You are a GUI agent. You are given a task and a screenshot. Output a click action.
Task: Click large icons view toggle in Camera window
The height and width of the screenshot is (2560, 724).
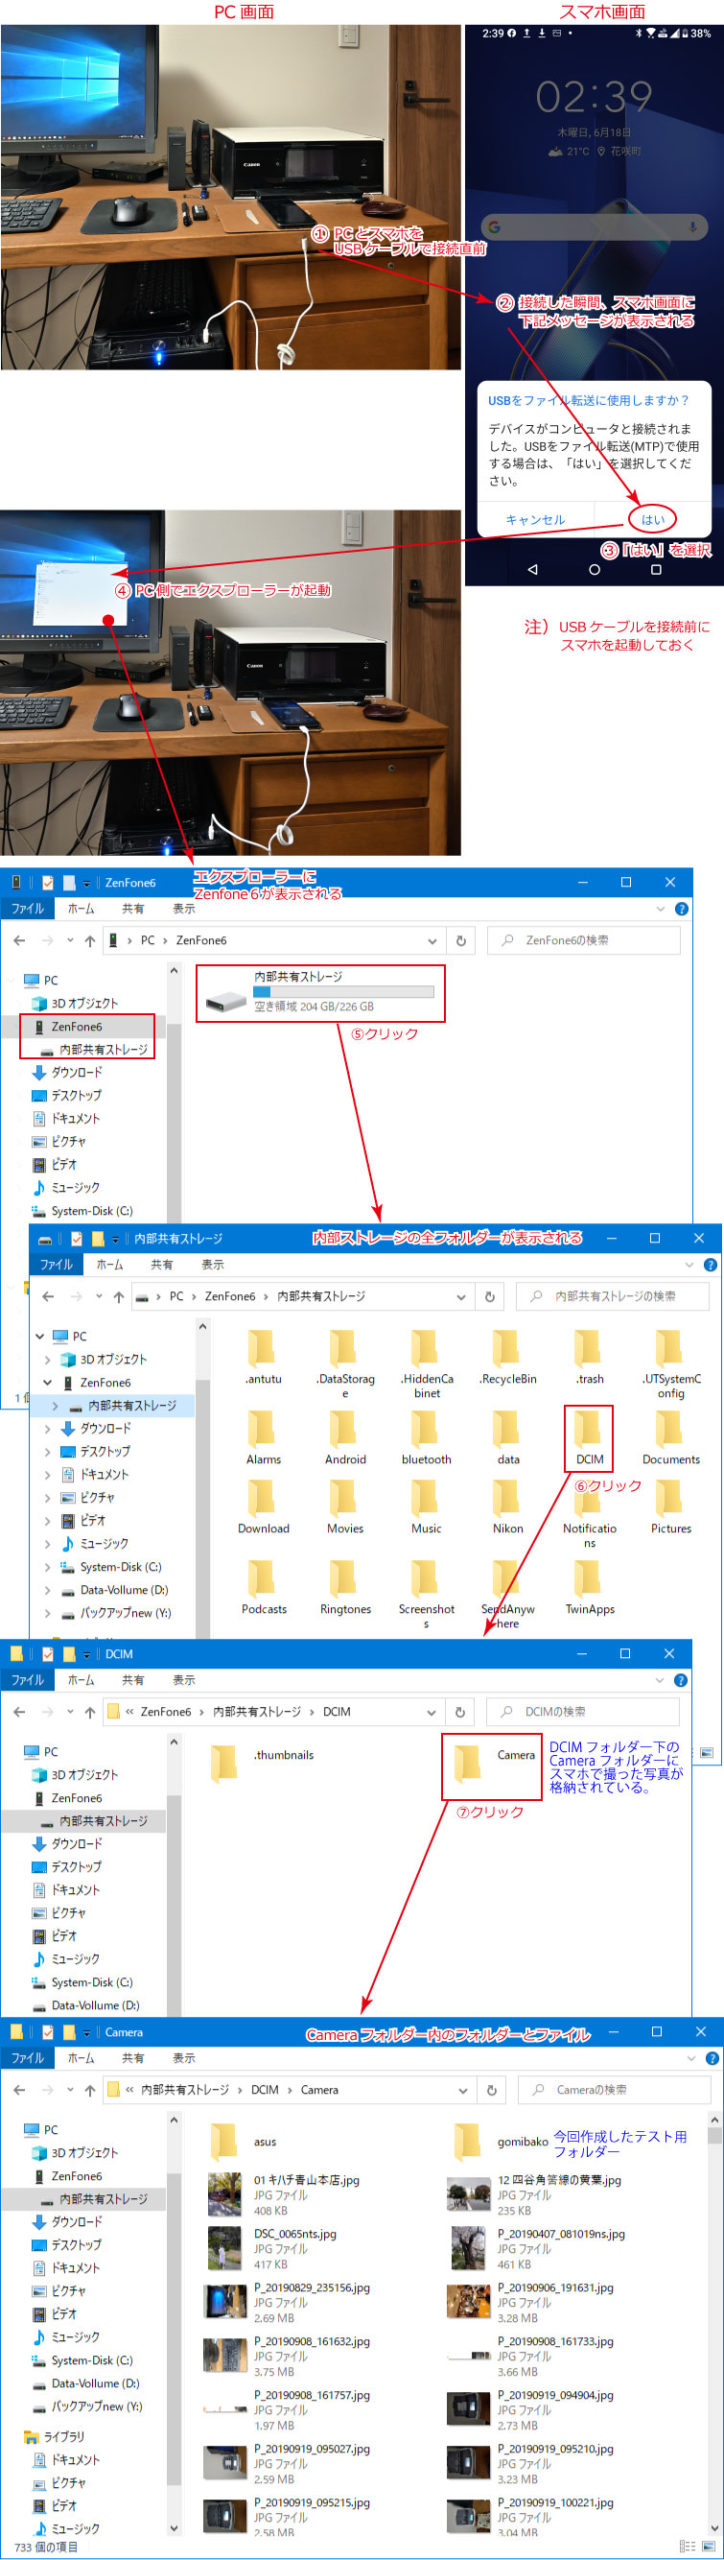pyautogui.click(x=709, y=2546)
